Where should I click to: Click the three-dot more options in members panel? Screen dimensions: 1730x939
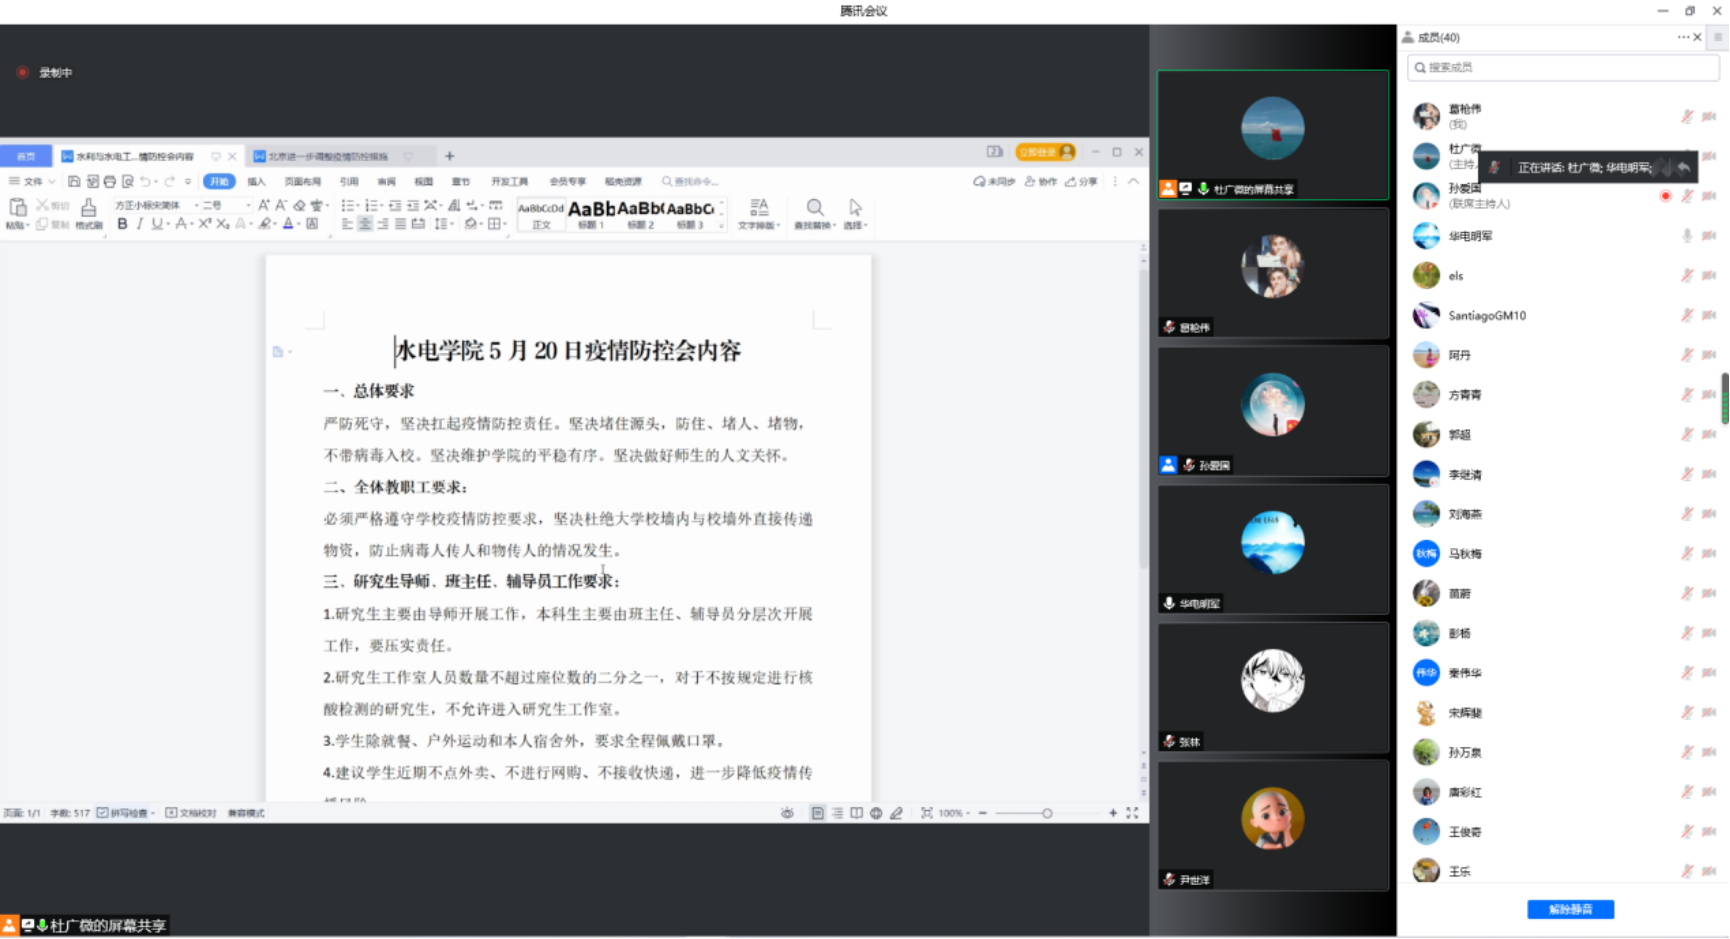pyautogui.click(x=1683, y=37)
